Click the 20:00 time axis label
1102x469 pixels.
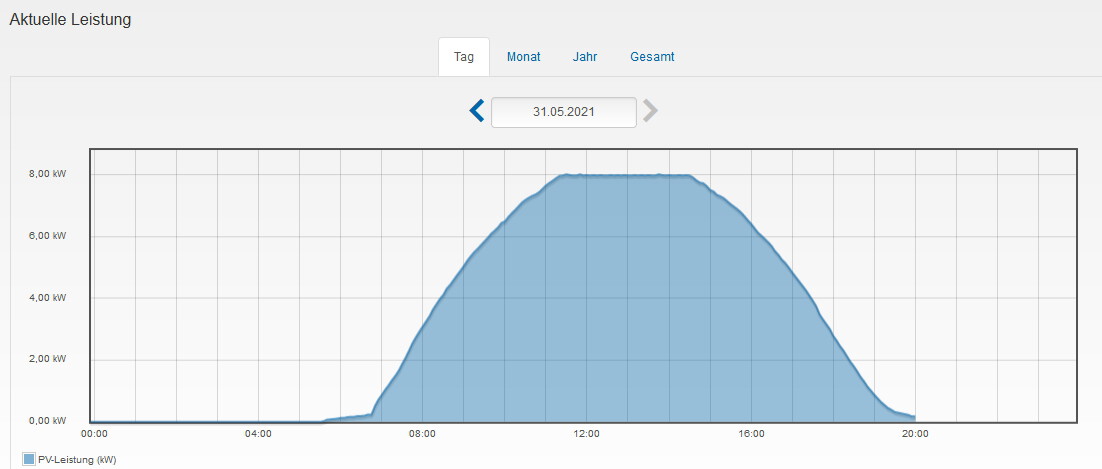pos(914,434)
